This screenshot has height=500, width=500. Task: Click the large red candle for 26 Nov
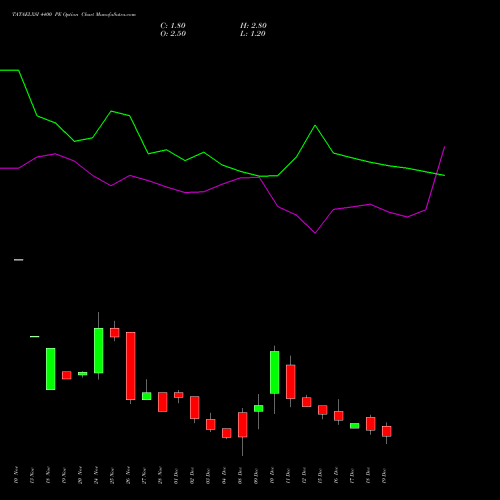[131, 366]
